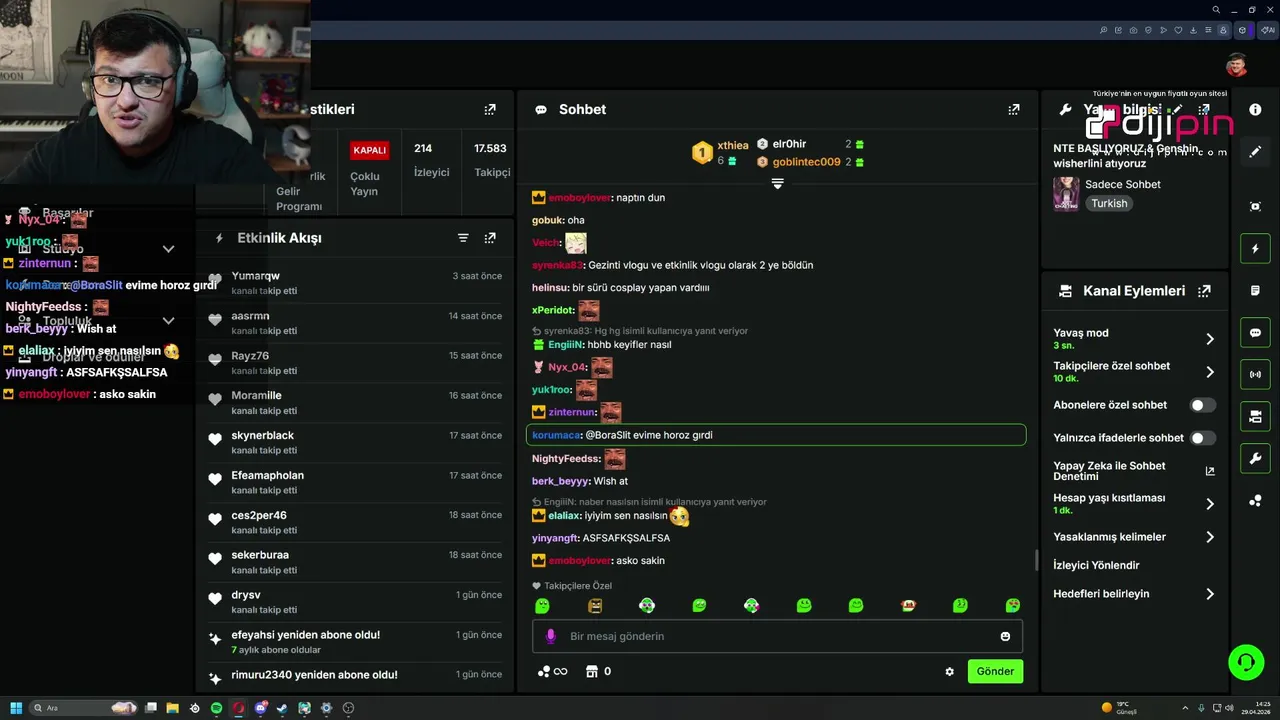The image size is (1280, 720).
Task: Expand the Stüdyo sidebar section
Action: click(168, 249)
